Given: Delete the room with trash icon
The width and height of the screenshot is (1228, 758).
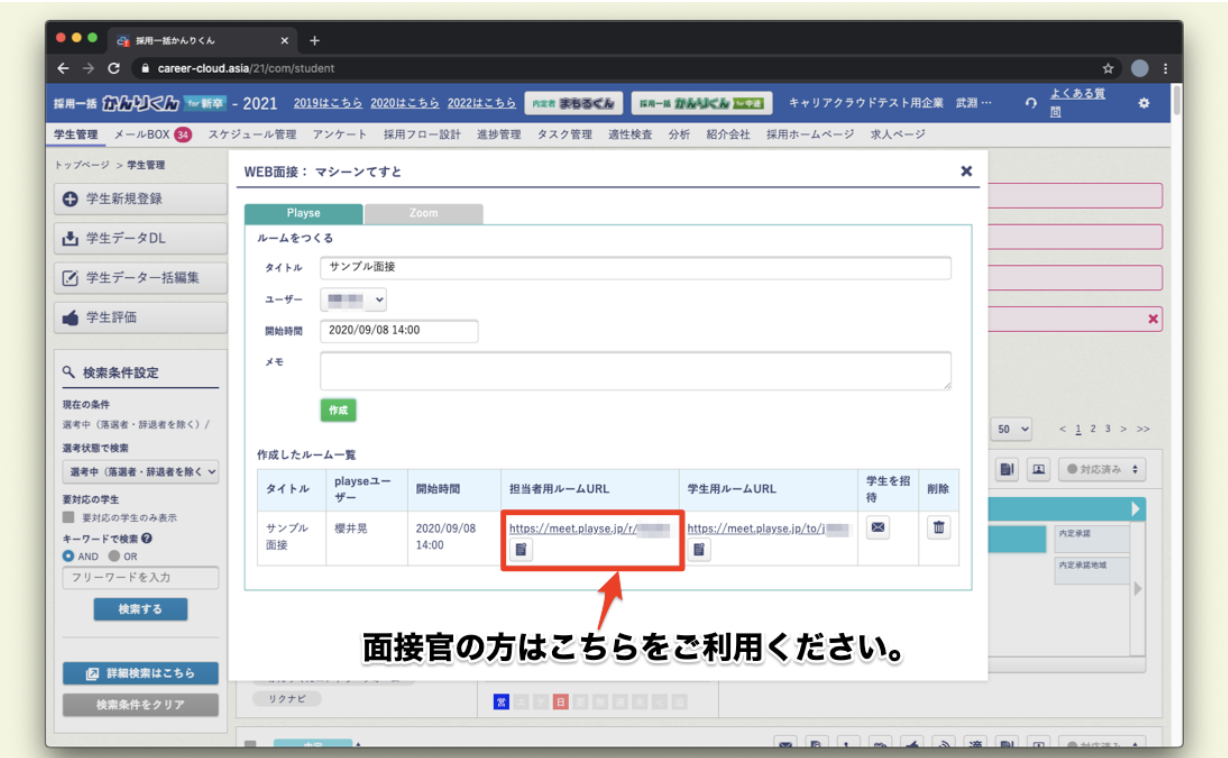Looking at the screenshot, I should pos(938,528).
